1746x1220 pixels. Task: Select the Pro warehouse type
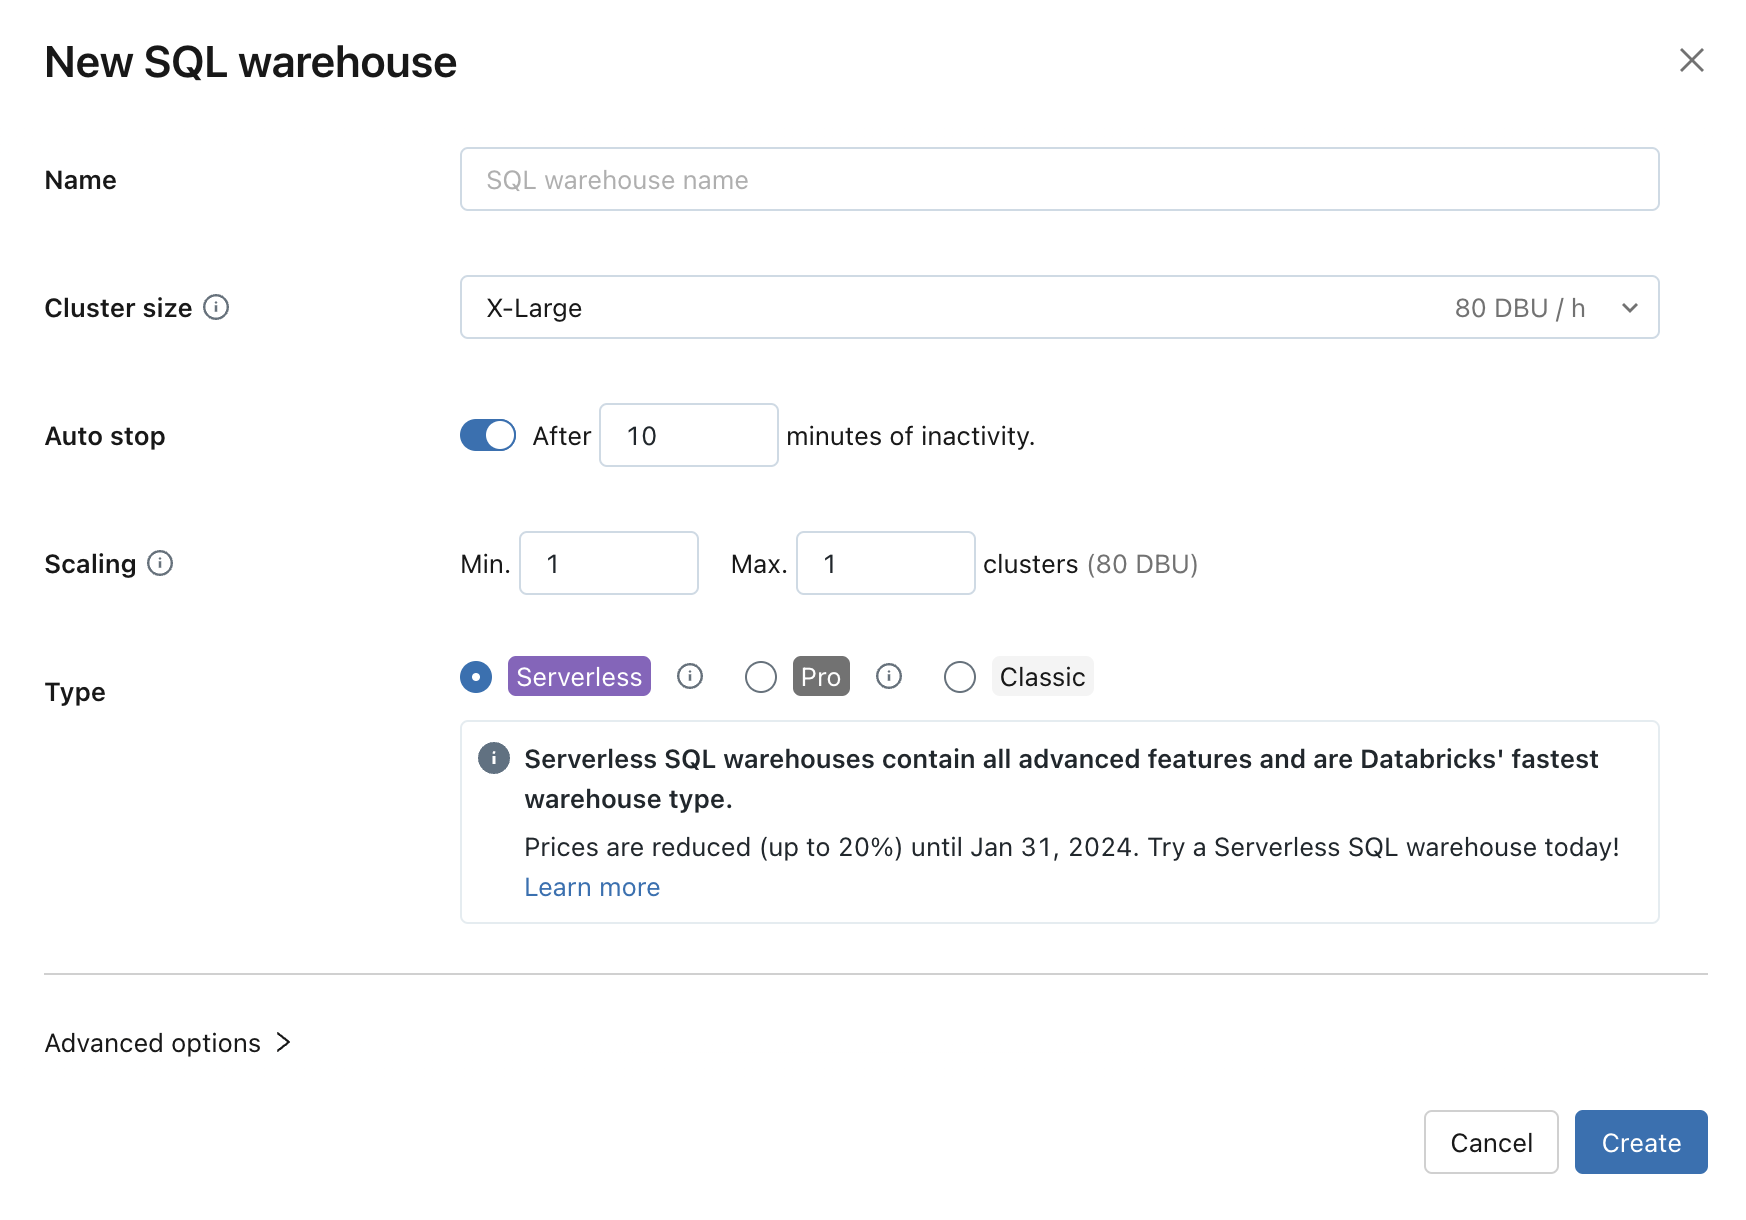click(761, 677)
